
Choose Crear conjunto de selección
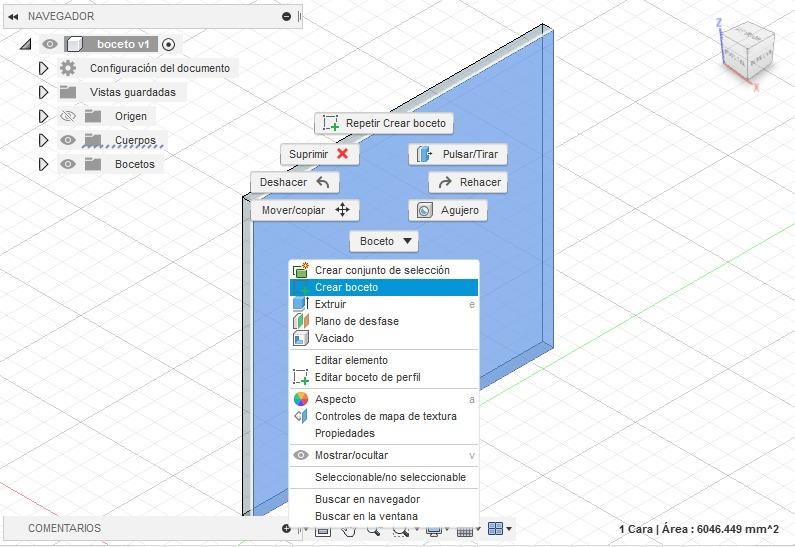[x=384, y=270]
